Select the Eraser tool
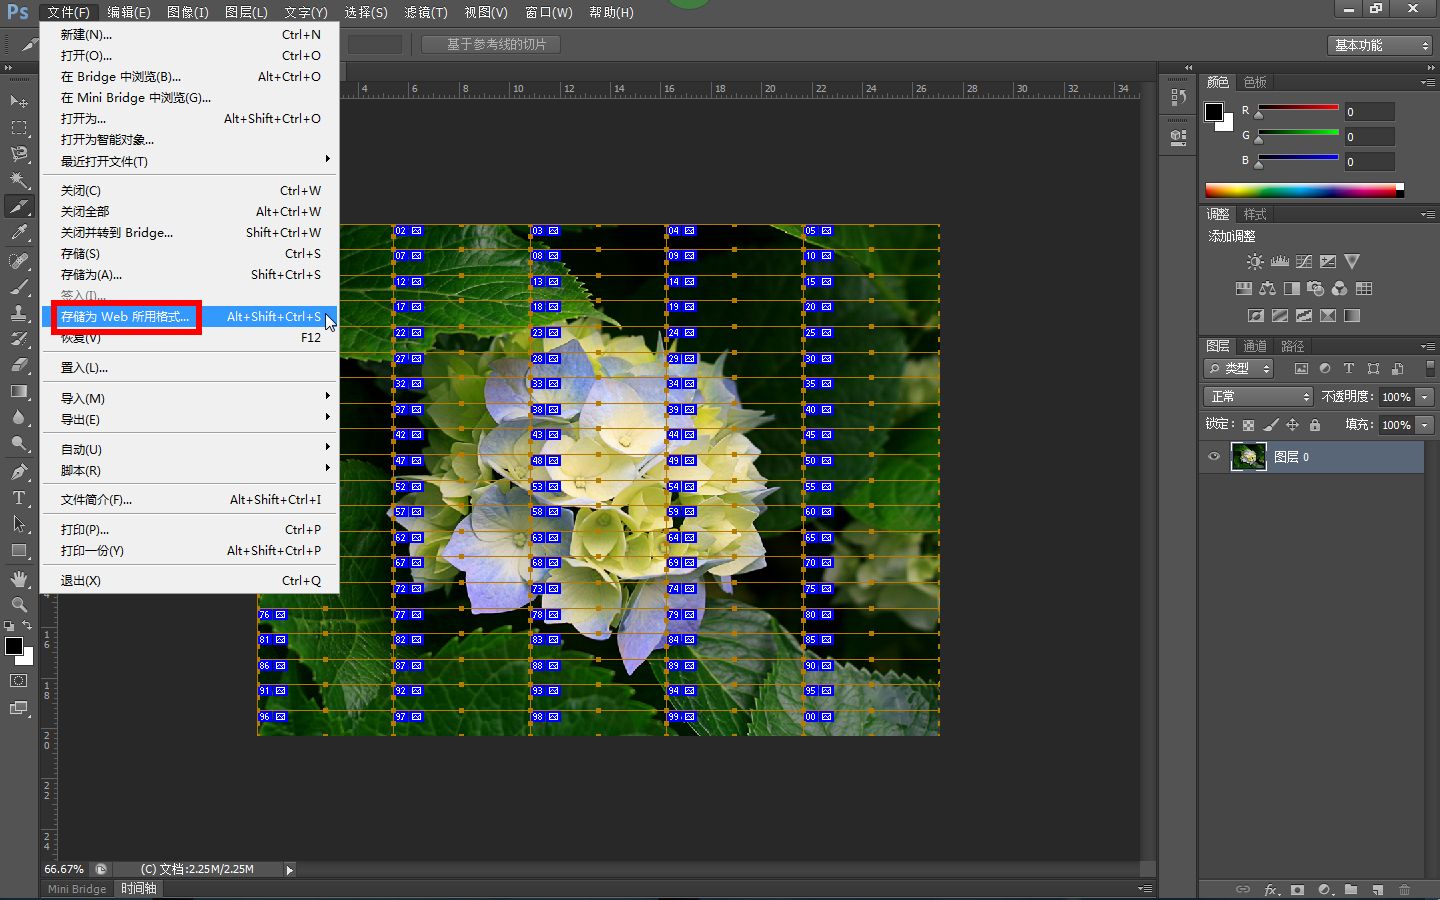This screenshot has height=900, width=1440. coord(19,365)
